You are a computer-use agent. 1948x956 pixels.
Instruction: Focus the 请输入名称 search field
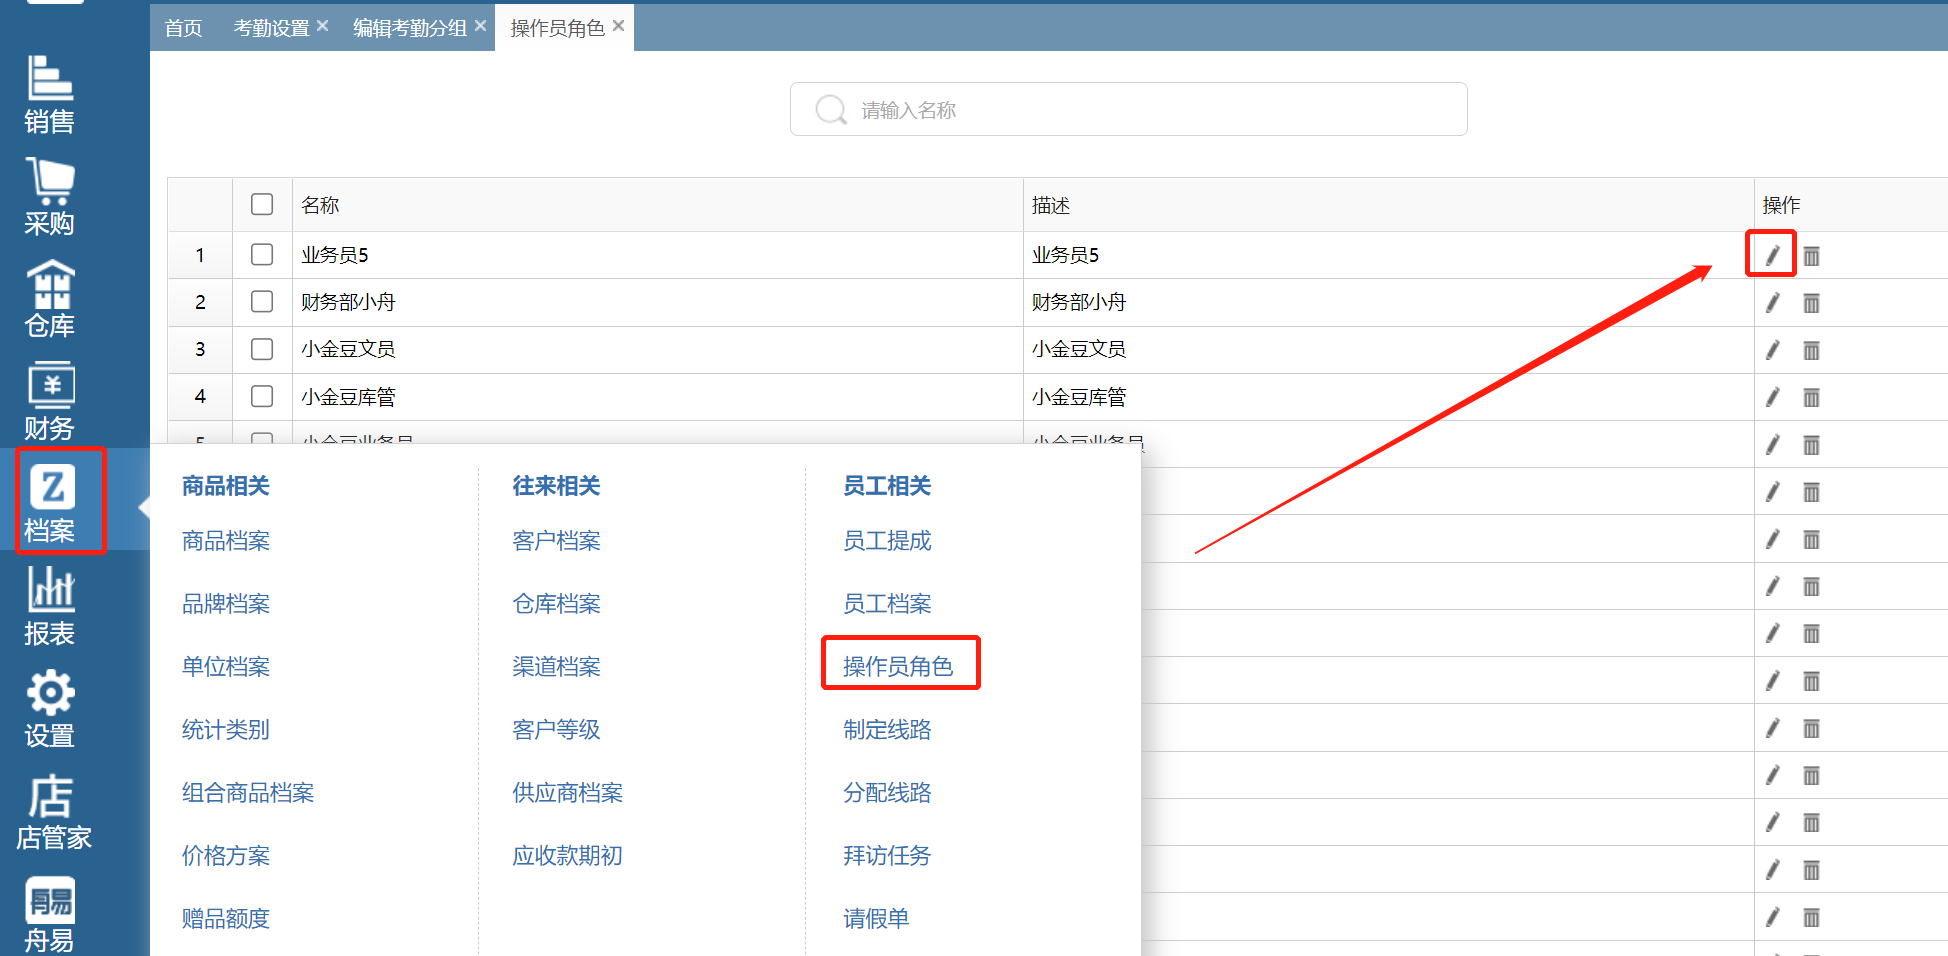pos(1128,109)
